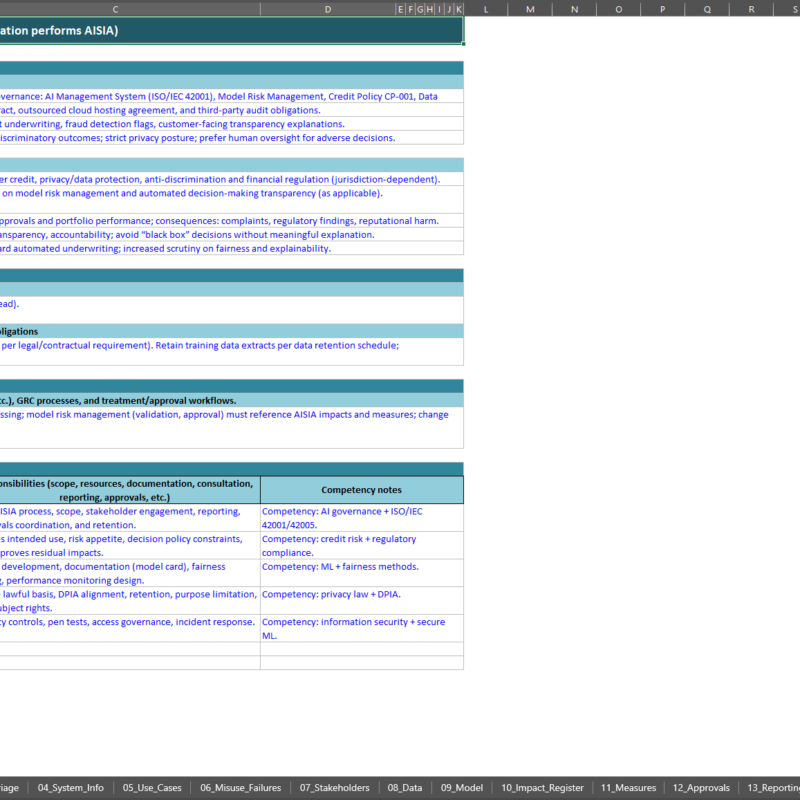Select narrow column E header
Screen dimensions: 800x800
[400, 9]
